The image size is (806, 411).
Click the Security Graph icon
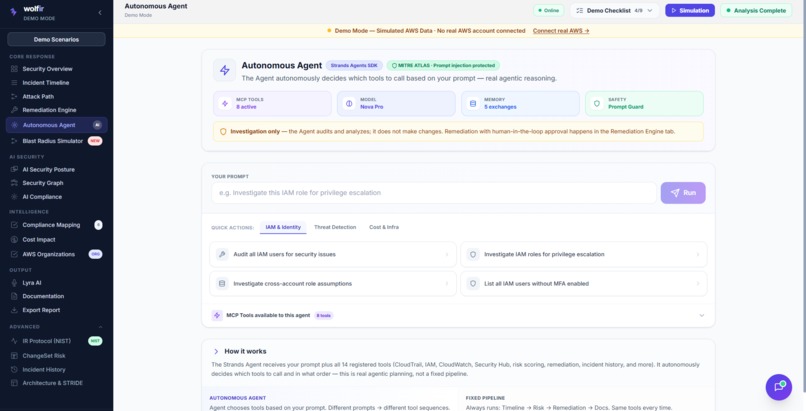tap(14, 183)
